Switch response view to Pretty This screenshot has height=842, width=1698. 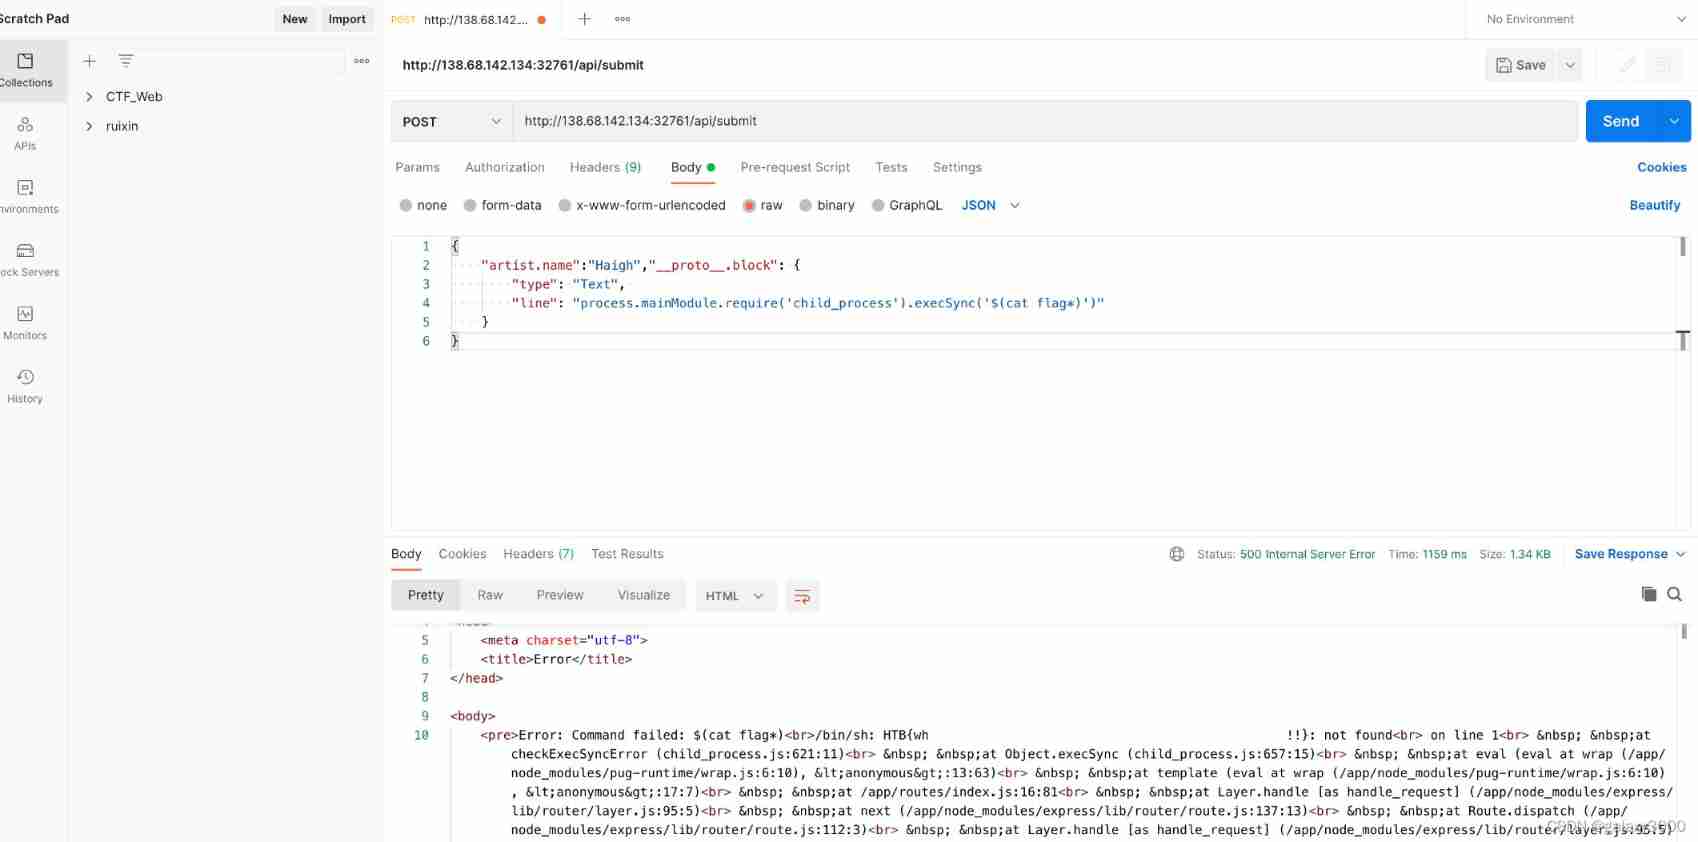tap(425, 595)
